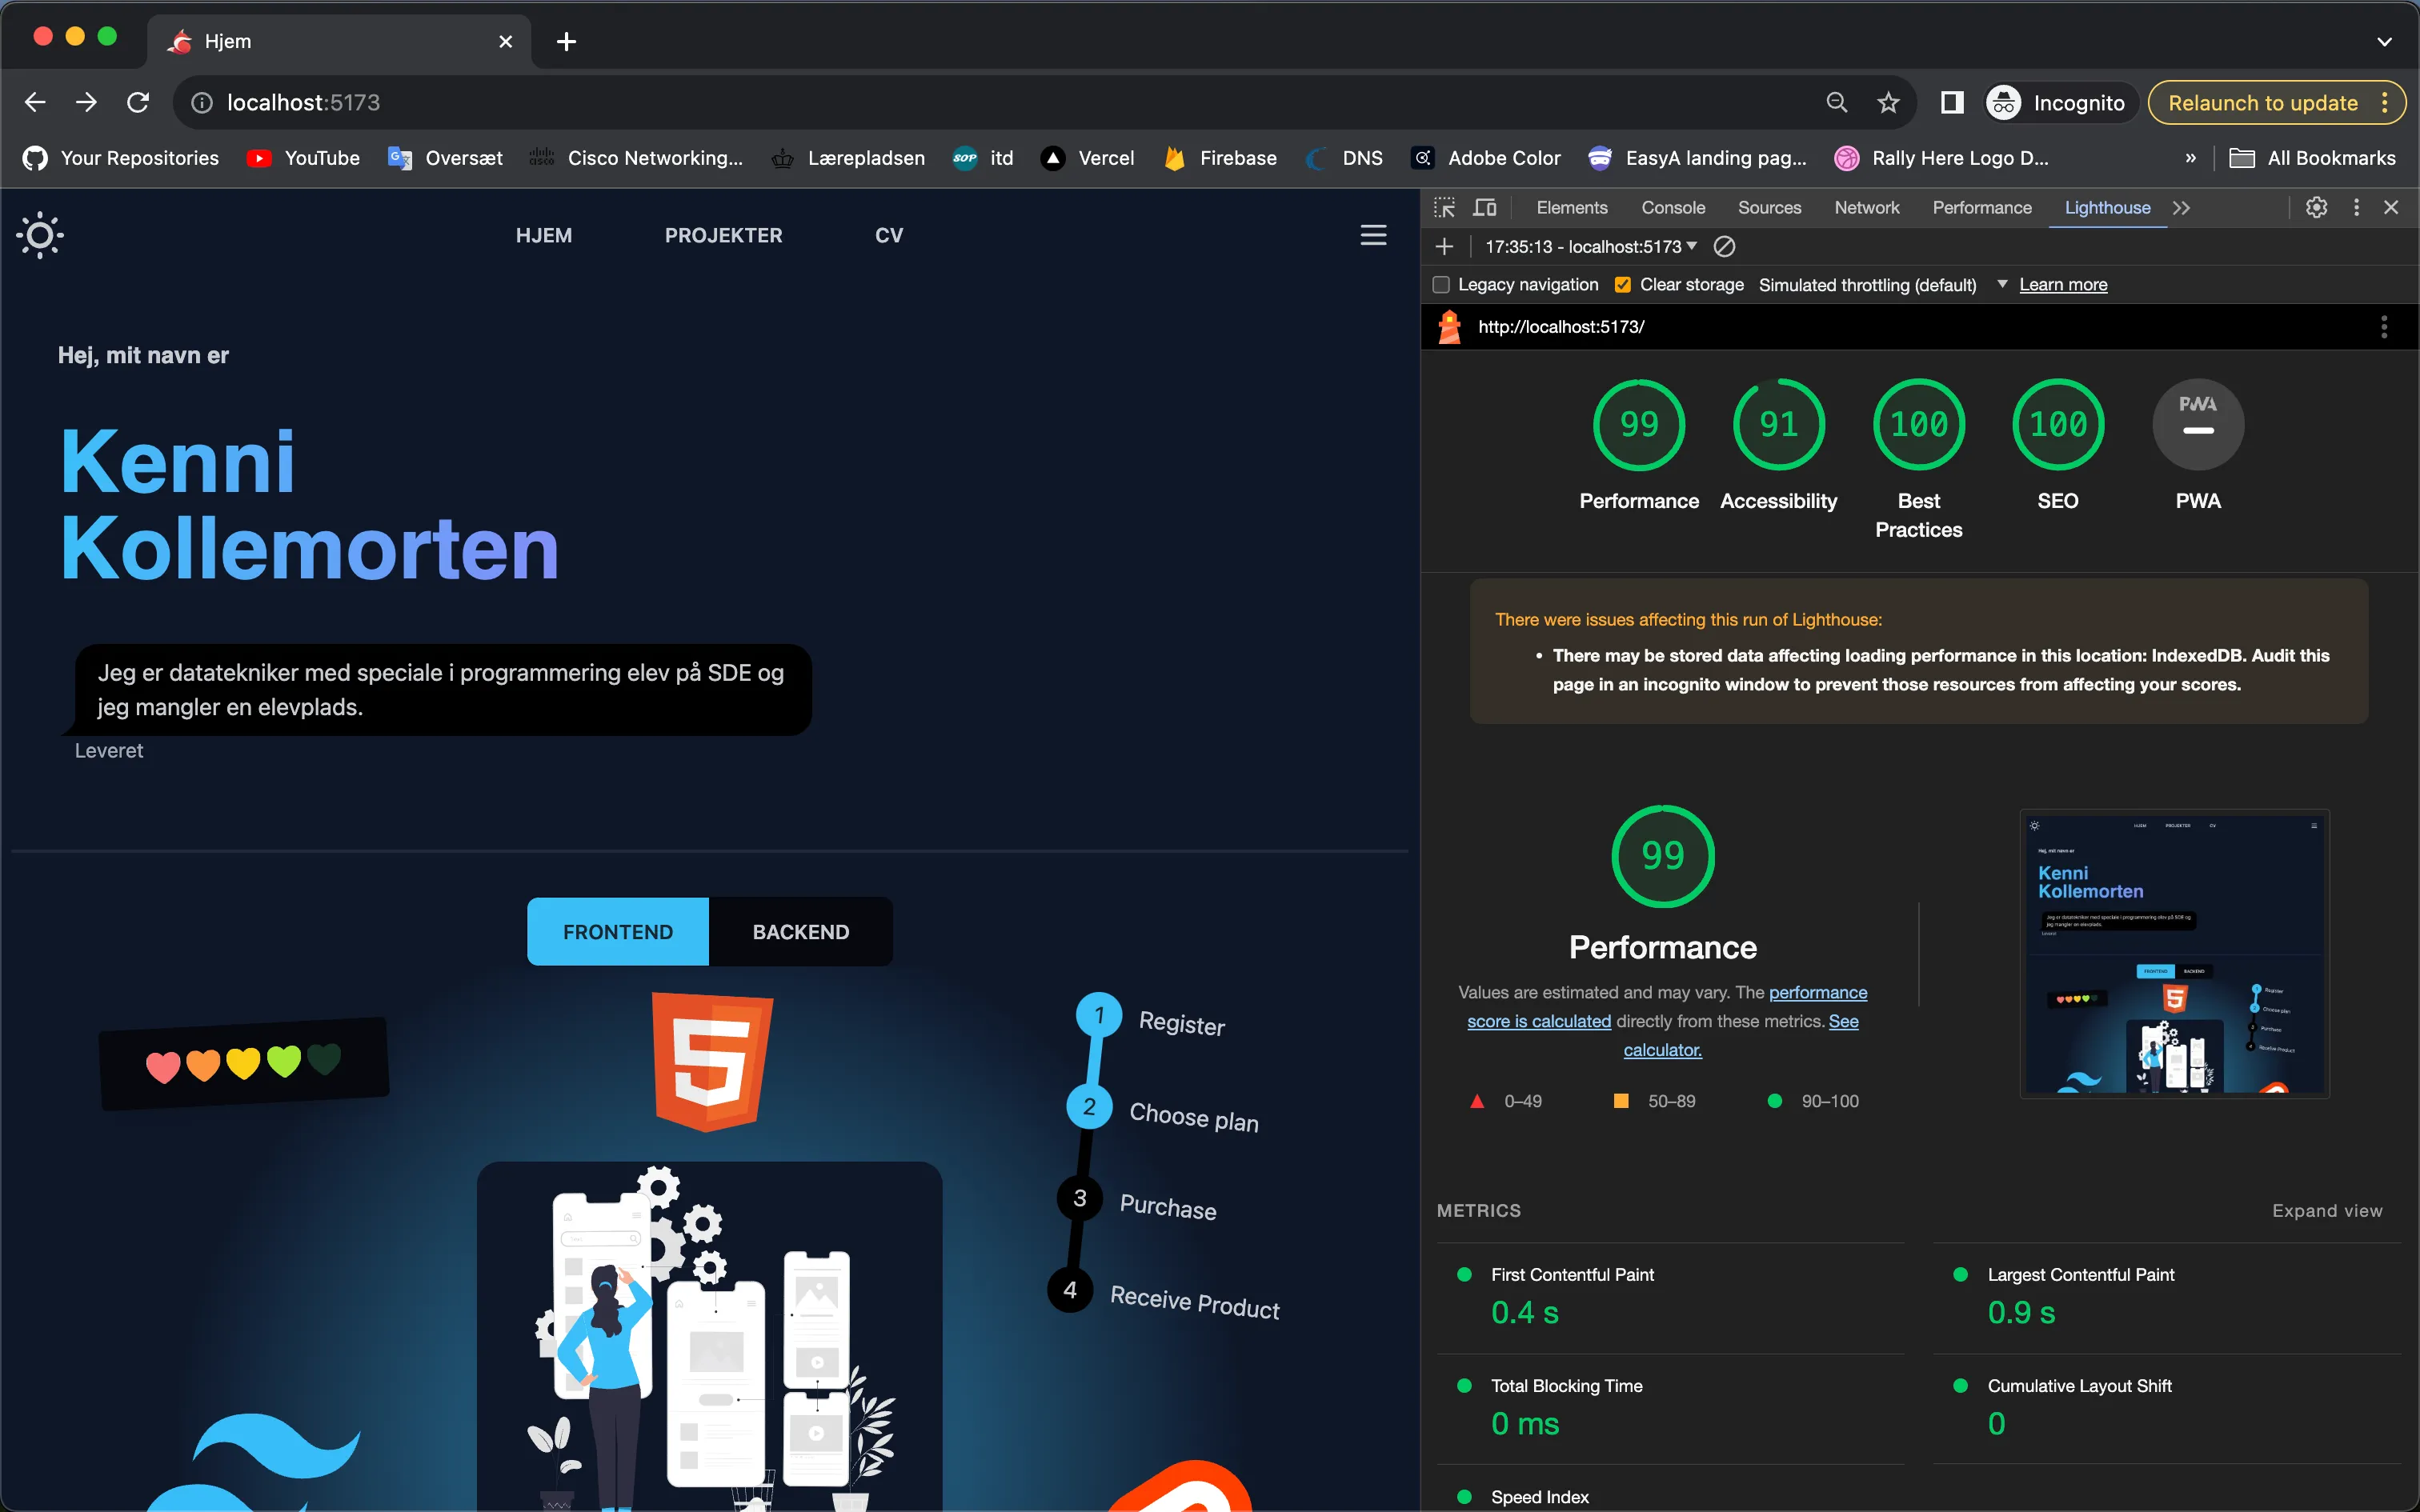Image resolution: width=2420 pixels, height=1512 pixels.
Task: Go to HJEM in site navigation
Action: click(x=544, y=236)
